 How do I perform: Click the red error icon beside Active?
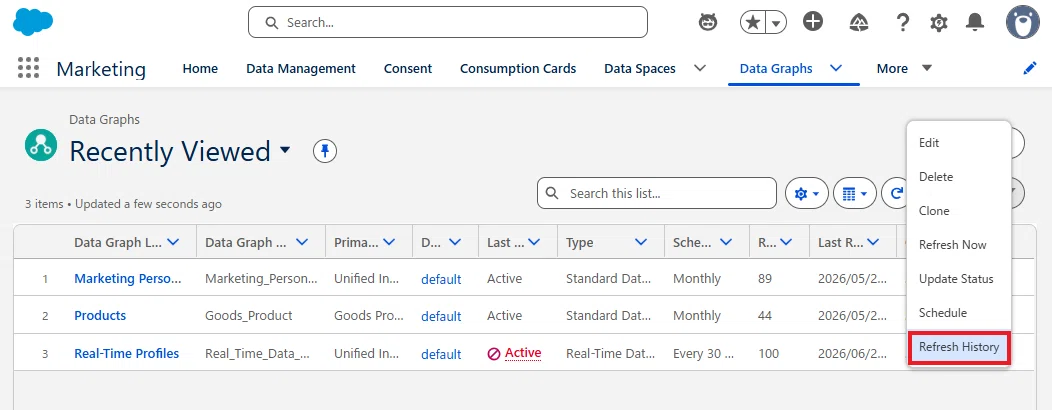(494, 354)
